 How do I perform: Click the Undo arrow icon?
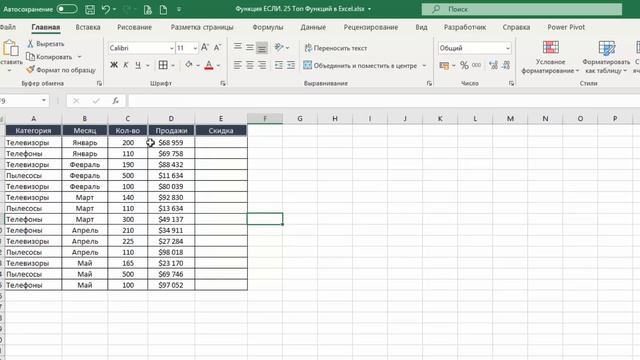(105, 9)
